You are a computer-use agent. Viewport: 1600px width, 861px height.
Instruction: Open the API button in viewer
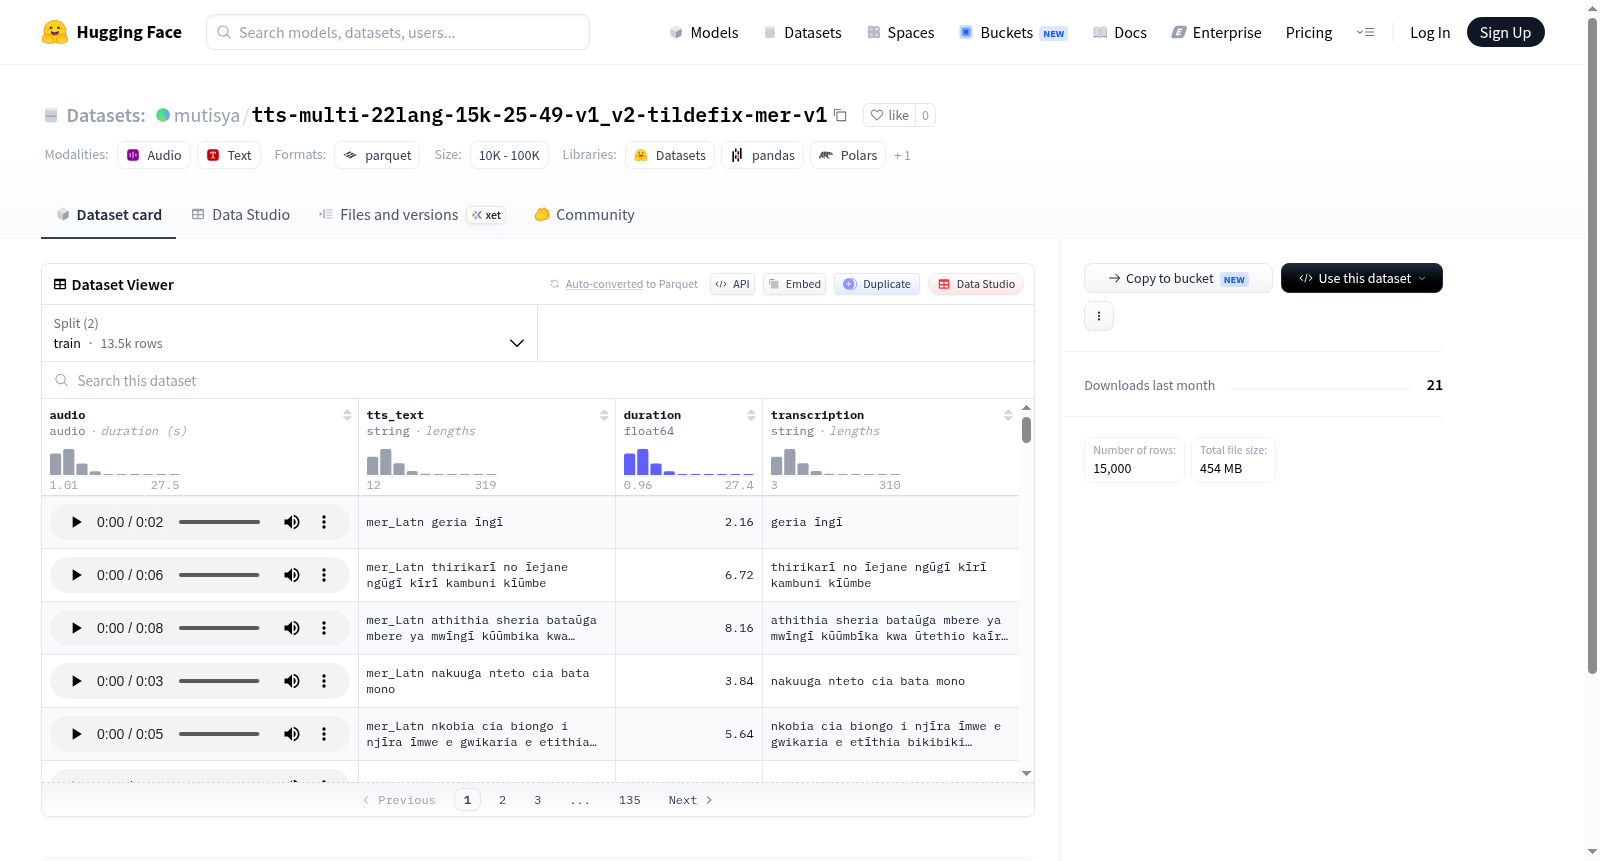tap(732, 284)
